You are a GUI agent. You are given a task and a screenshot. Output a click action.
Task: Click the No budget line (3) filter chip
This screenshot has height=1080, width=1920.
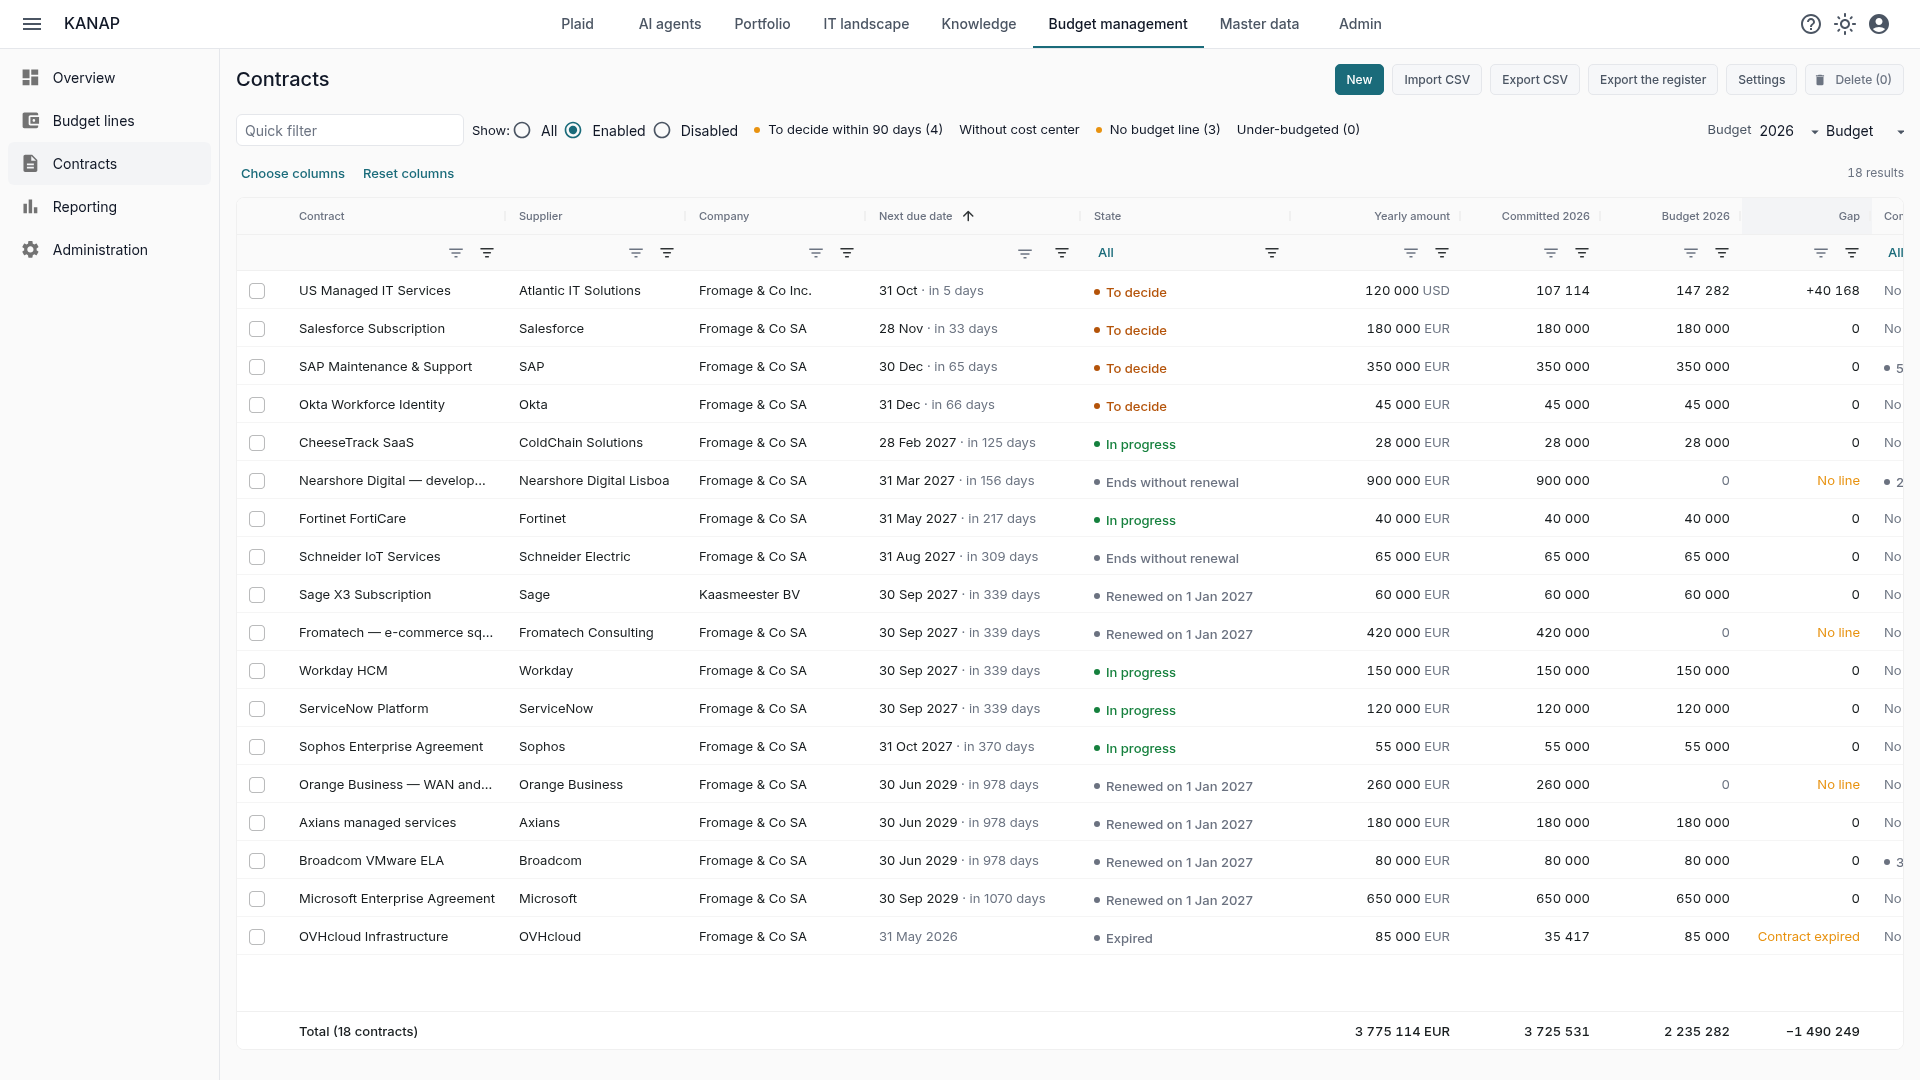(x=1158, y=130)
